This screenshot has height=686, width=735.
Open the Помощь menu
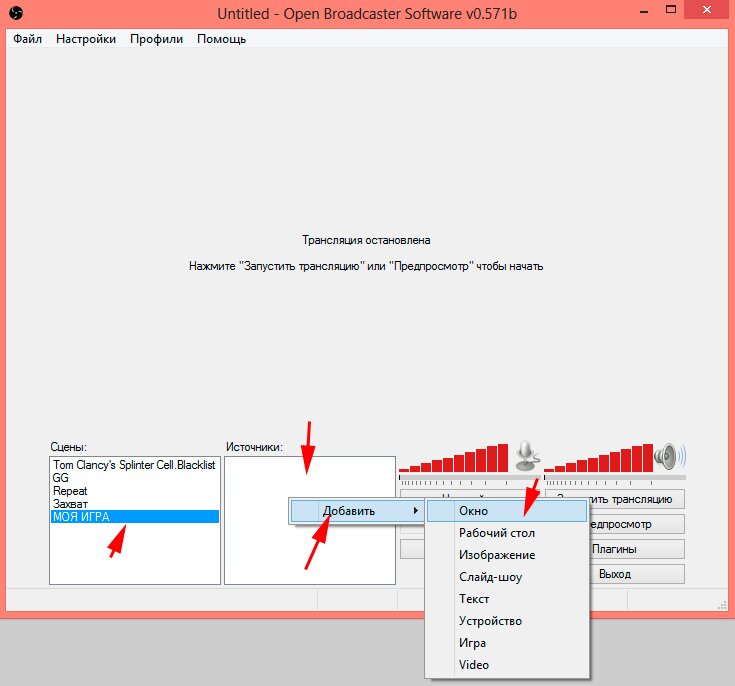[x=221, y=39]
